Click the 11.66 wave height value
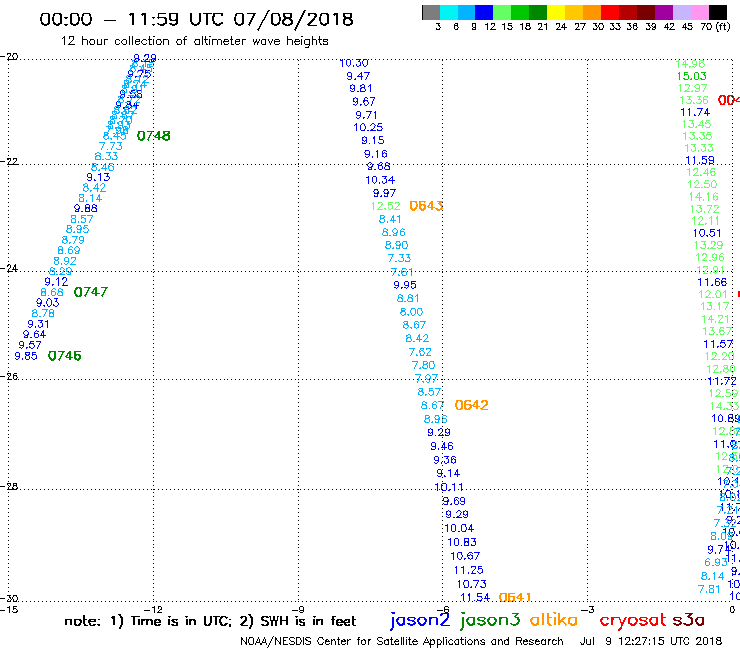The image size is (740, 650). 712,282
